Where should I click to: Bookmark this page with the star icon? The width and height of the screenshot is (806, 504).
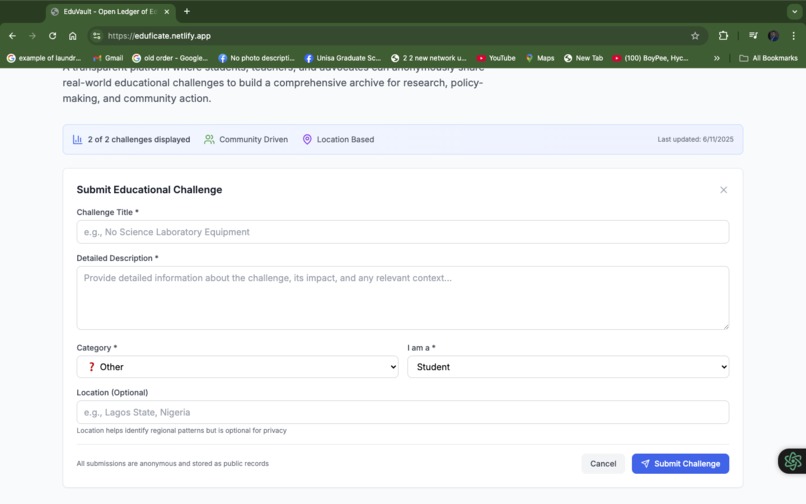(695, 36)
